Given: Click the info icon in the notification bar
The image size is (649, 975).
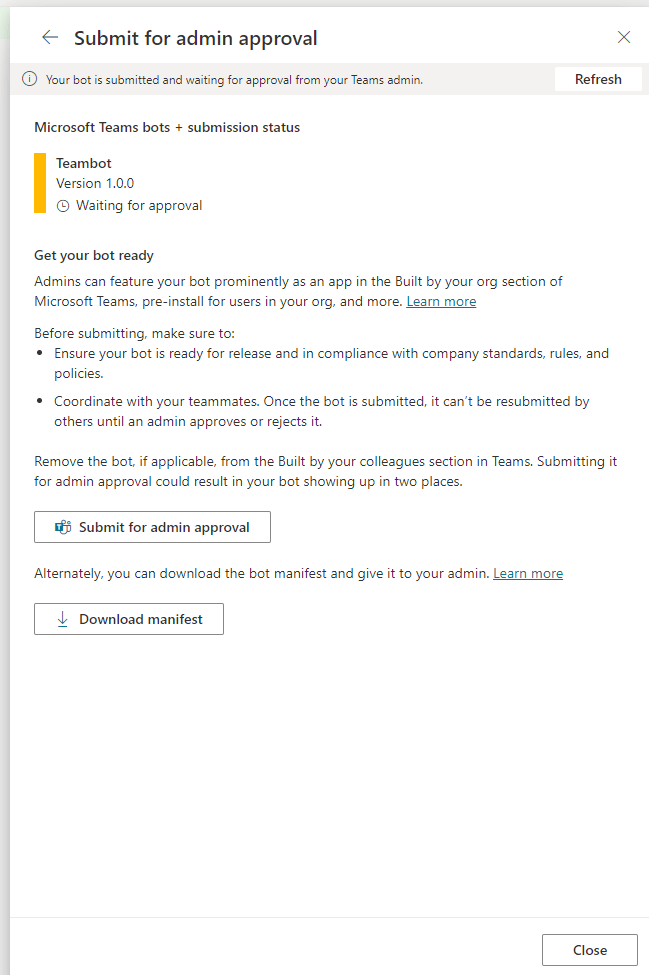Looking at the screenshot, I should click(x=30, y=80).
